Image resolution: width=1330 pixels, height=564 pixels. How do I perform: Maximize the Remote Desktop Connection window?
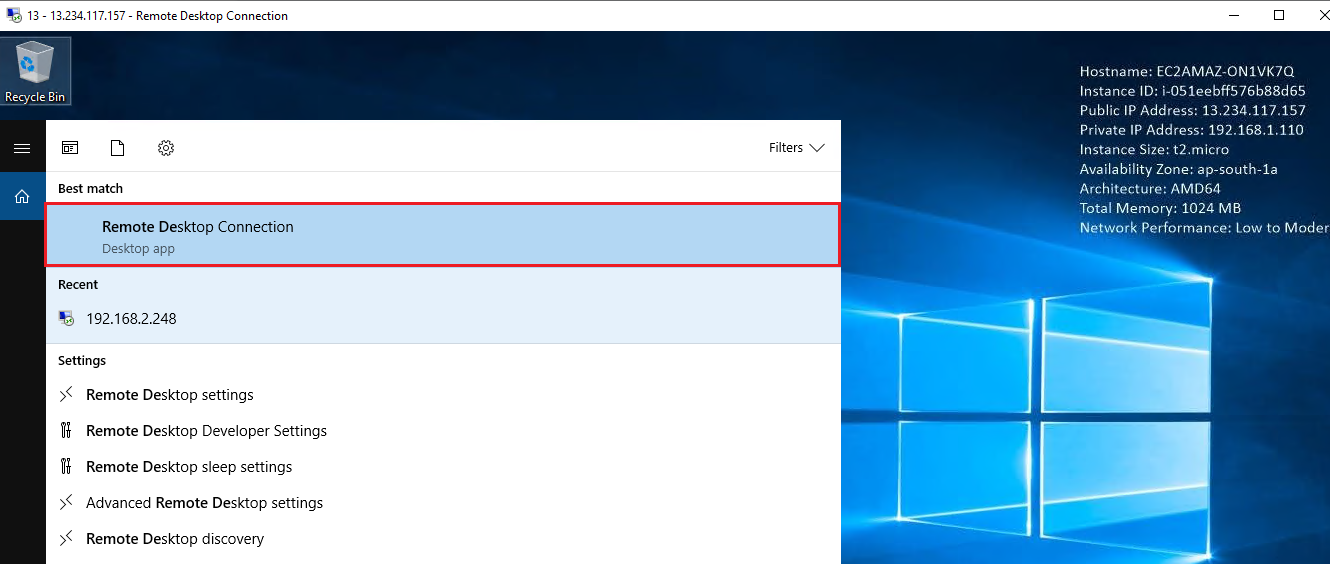coord(1279,15)
